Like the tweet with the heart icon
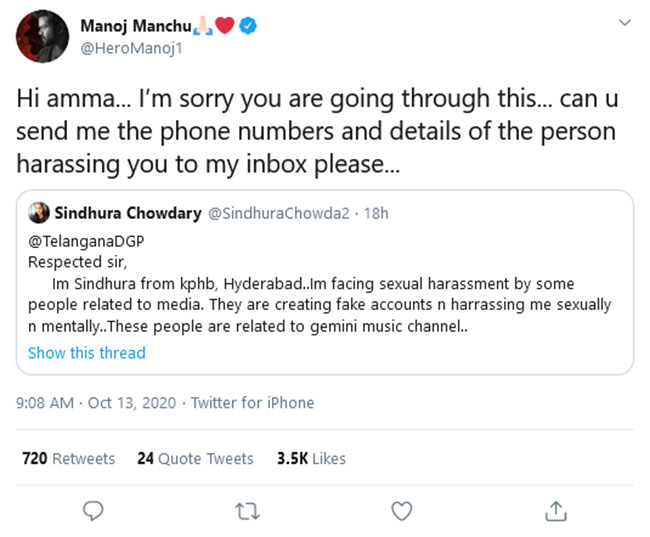Viewport: 650px width, 537px height. pyautogui.click(x=401, y=510)
